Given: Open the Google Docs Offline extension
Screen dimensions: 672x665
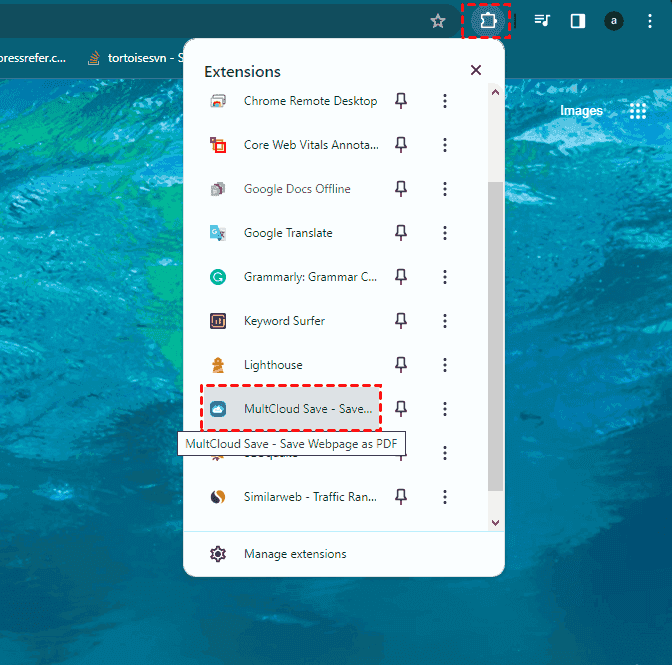Looking at the screenshot, I should click(291, 189).
